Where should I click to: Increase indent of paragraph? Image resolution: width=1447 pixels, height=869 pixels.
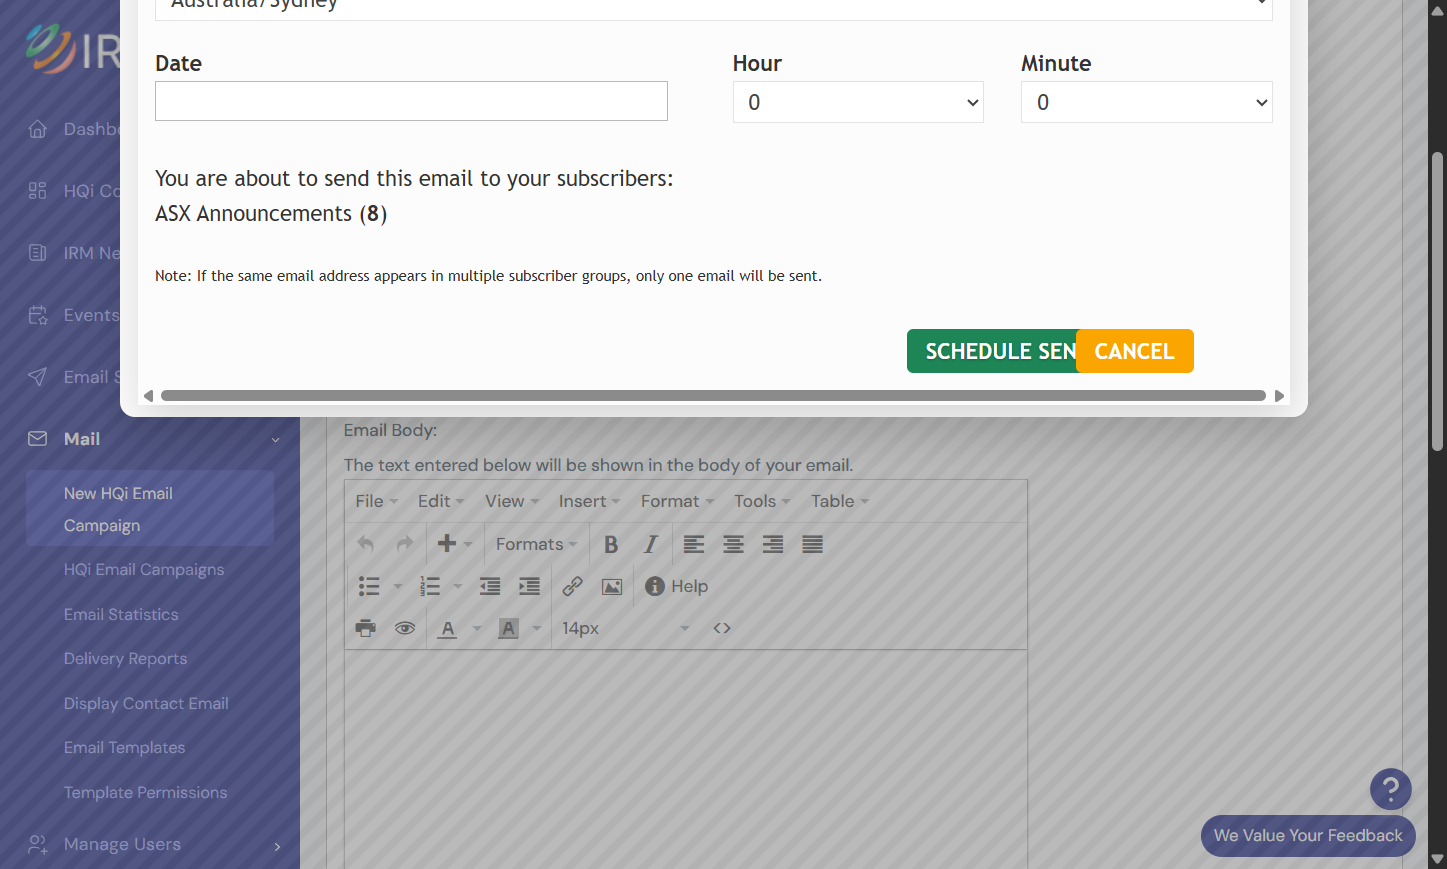(529, 586)
